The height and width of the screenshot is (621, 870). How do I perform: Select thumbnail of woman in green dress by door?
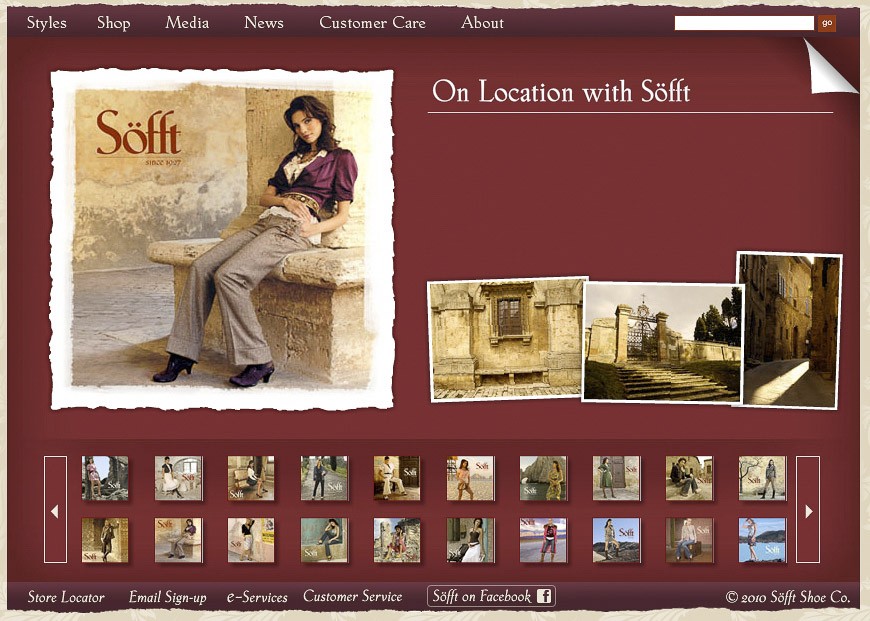(616, 478)
